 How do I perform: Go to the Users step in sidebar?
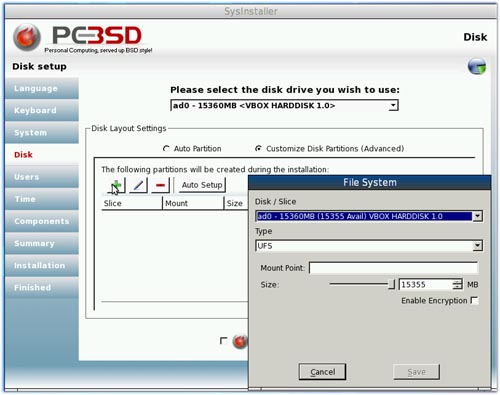coord(42,177)
